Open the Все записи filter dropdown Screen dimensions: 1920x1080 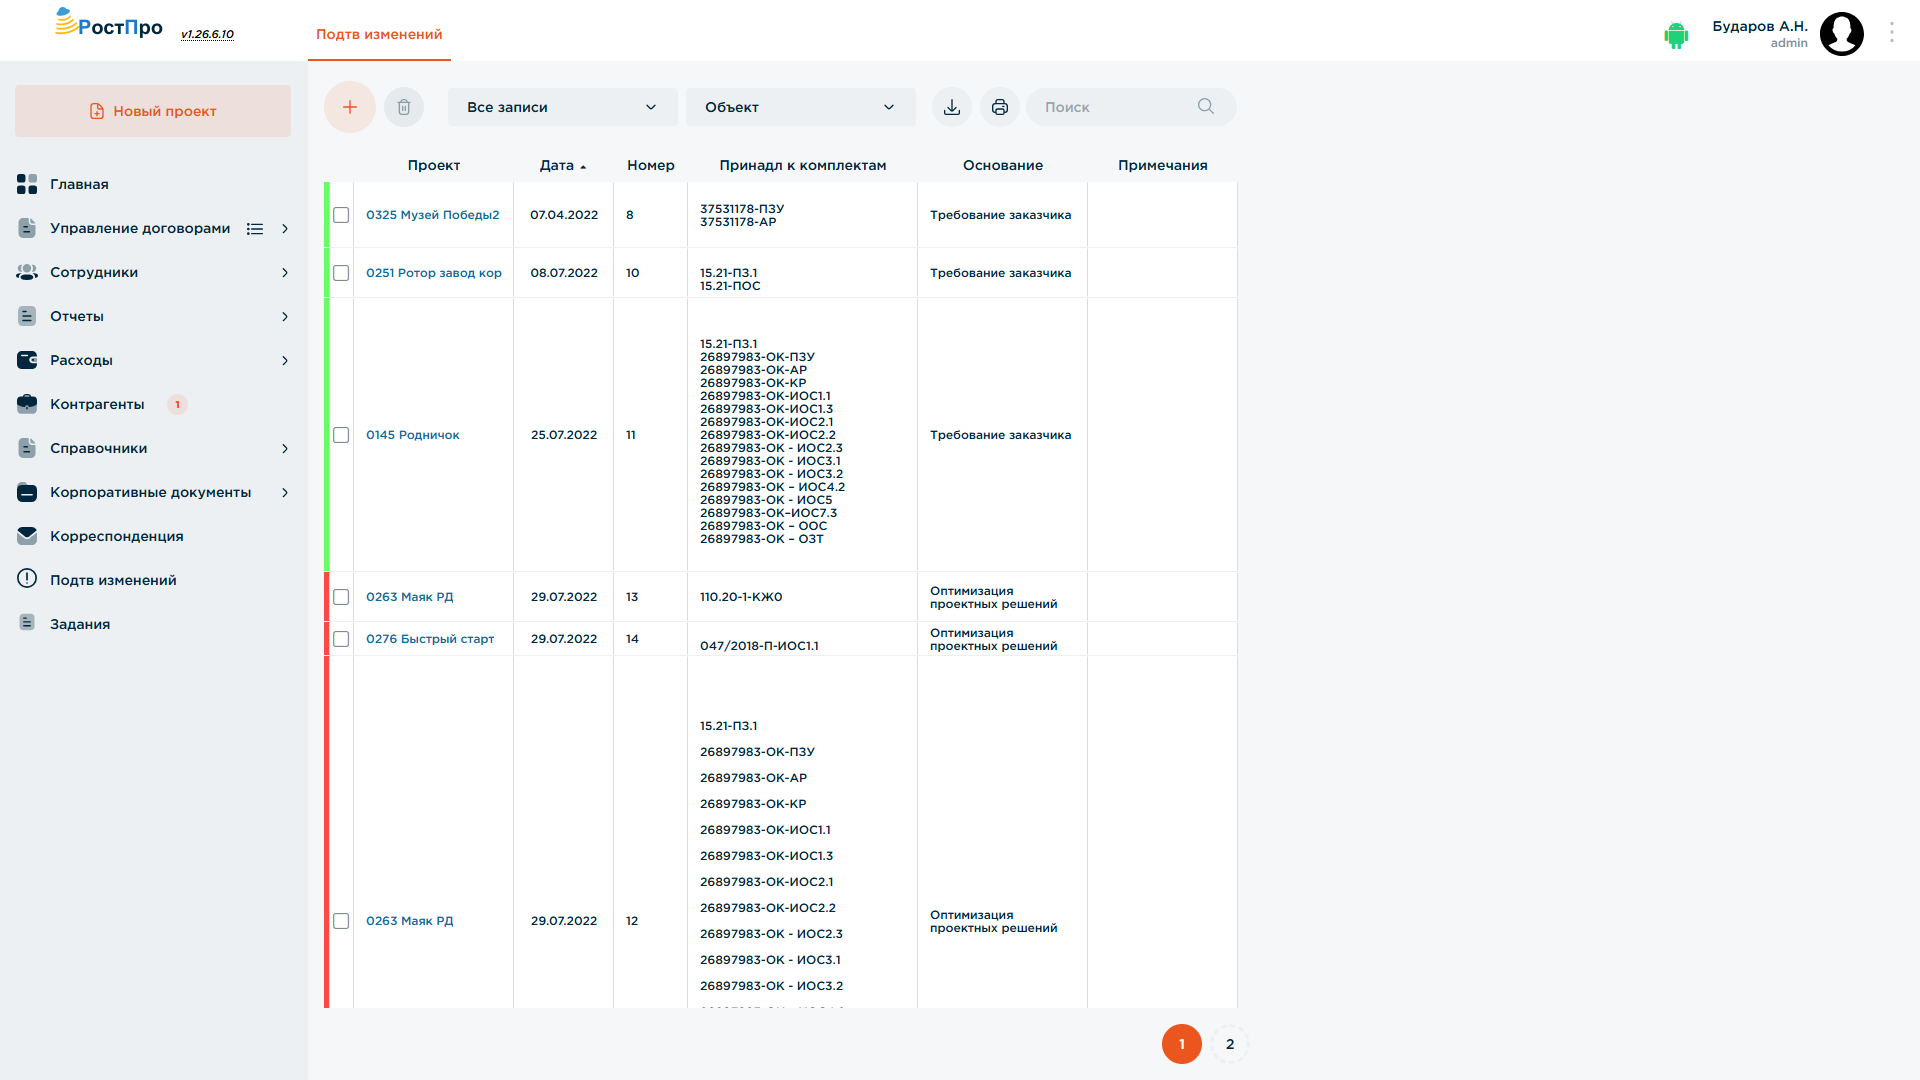563,107
